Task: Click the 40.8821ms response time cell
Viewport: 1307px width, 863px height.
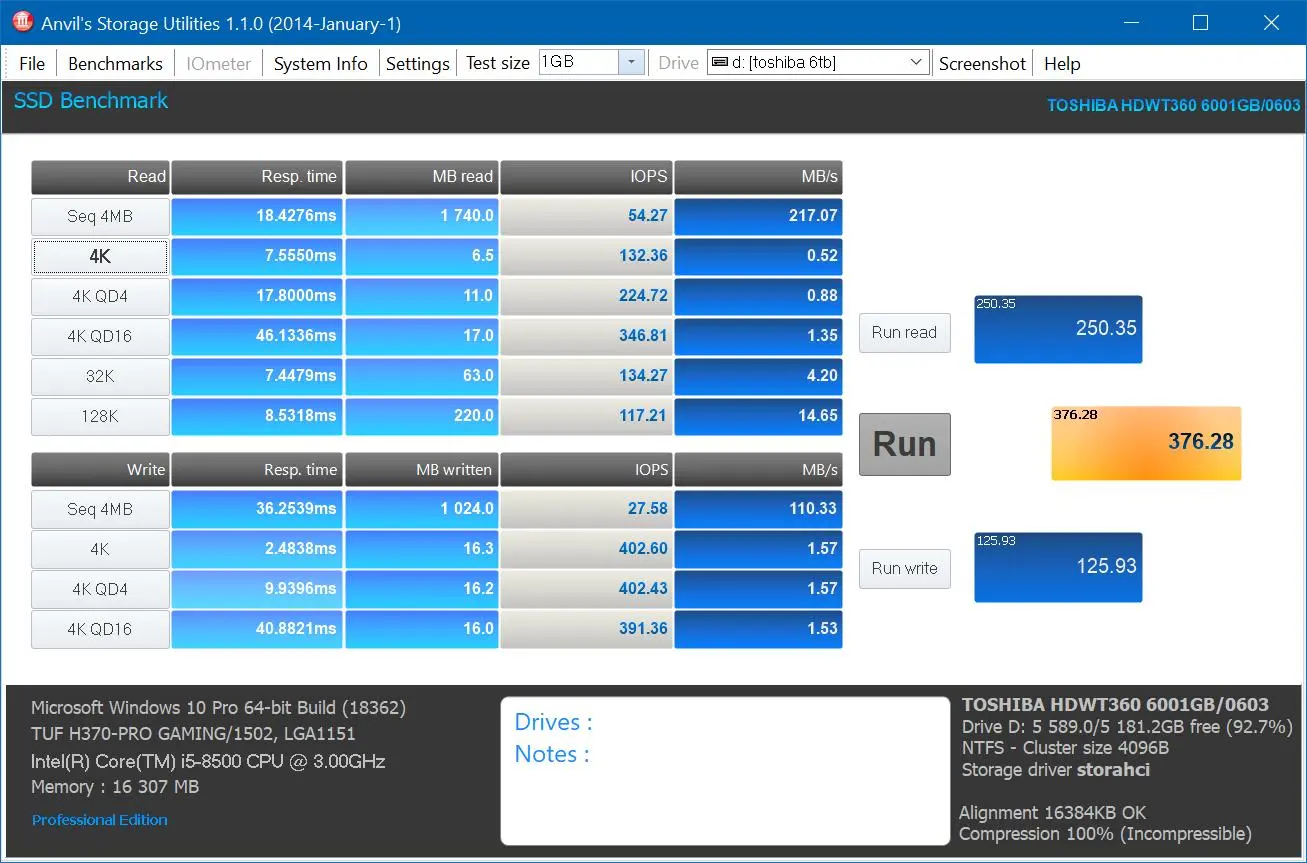Action: 256,629
